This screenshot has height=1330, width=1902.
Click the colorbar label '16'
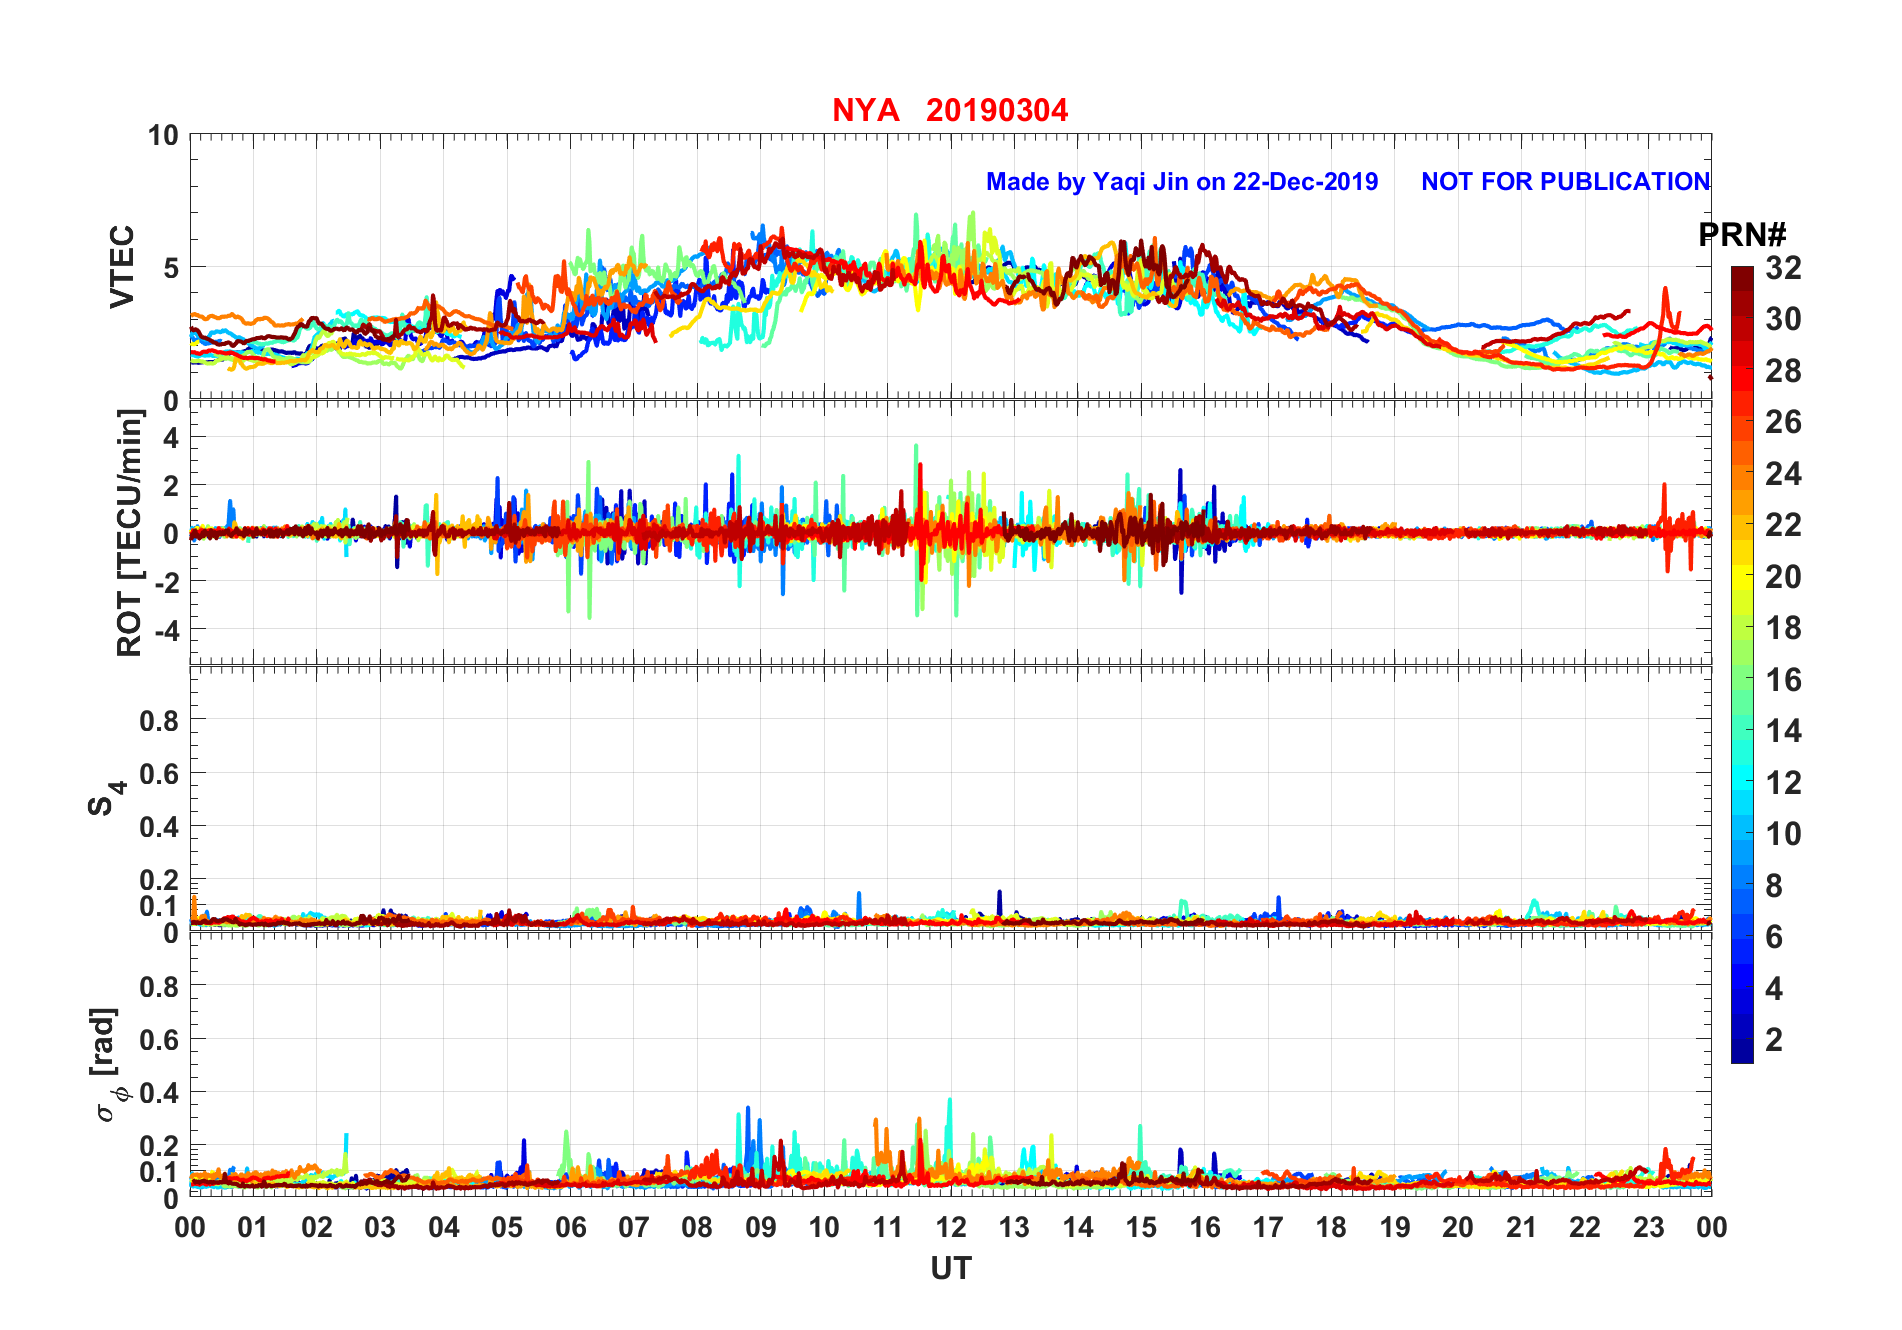click(x=1783, y=680)
